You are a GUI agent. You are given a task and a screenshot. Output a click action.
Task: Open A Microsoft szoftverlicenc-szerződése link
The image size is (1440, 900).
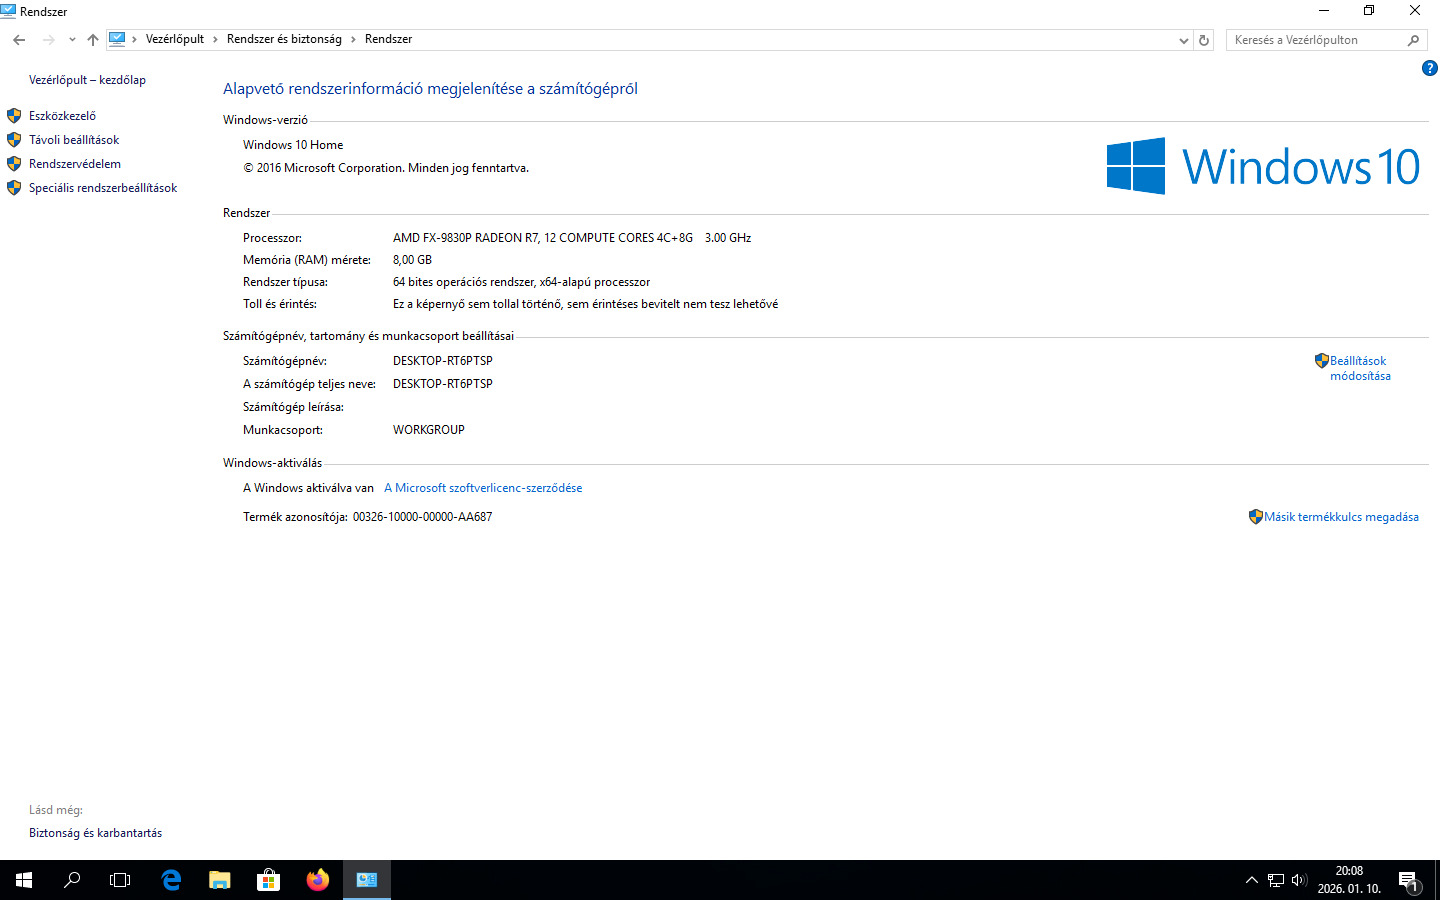click(x=483, y=488)
